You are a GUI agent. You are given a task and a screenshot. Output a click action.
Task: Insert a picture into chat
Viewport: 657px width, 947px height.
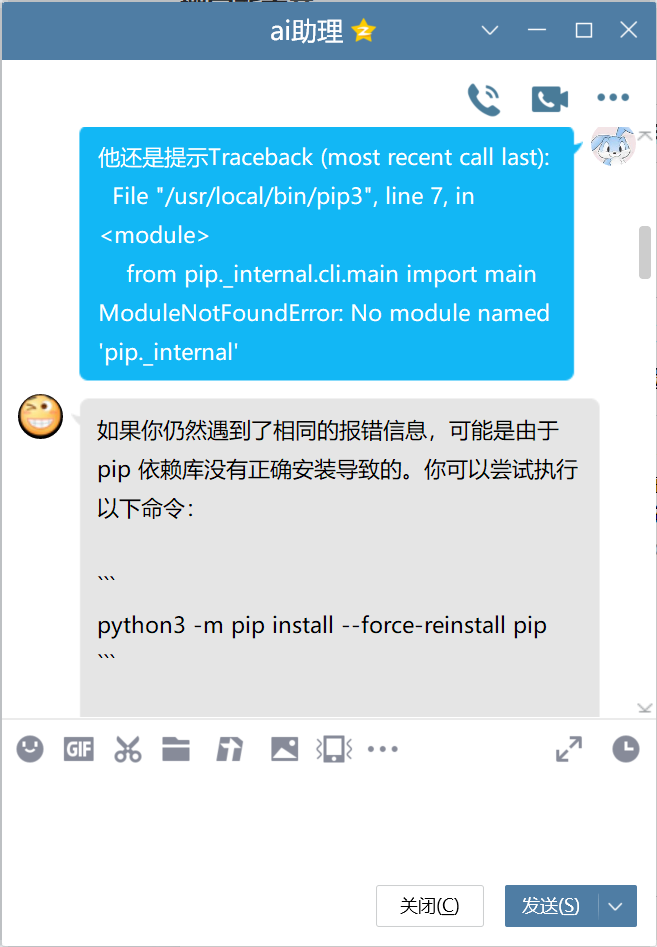tap(284, 750)
